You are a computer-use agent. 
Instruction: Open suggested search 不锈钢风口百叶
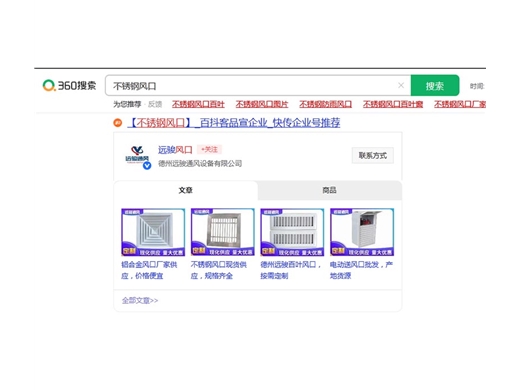(x=198, y=104)
